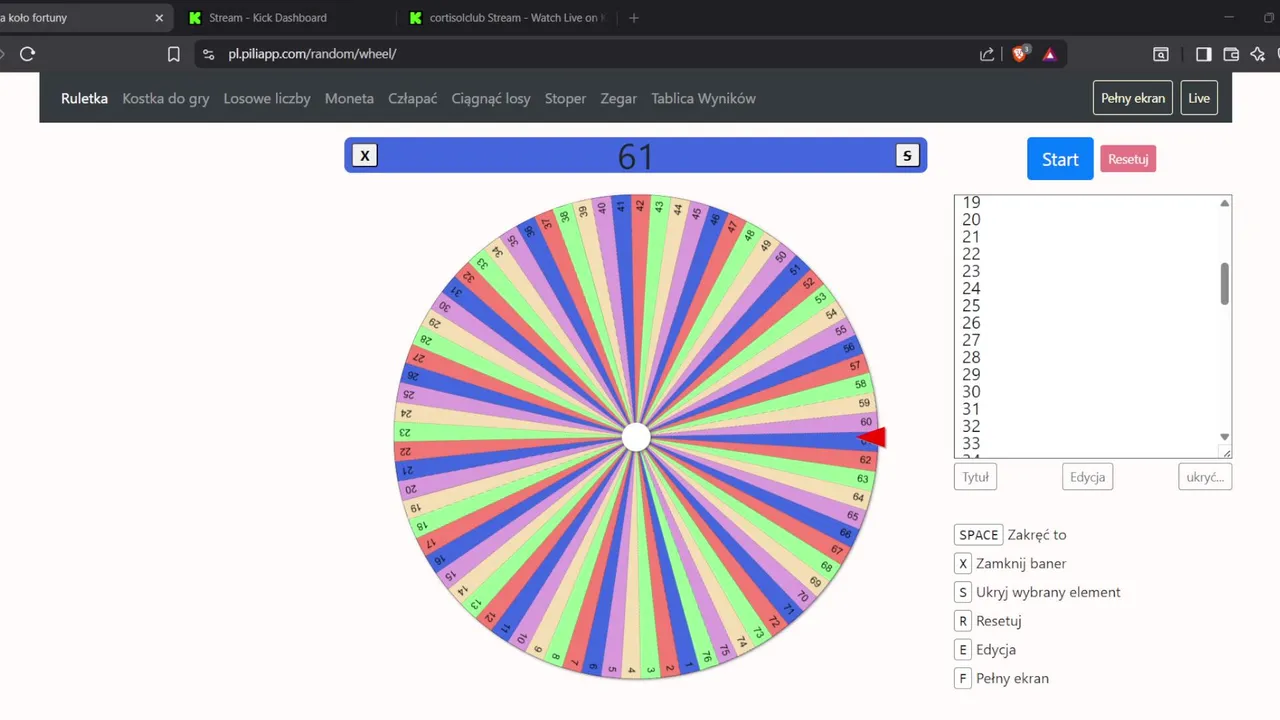1280x720 pixels.
Task: Click the red wheel pointer arrow
Action: pos(873,437)
